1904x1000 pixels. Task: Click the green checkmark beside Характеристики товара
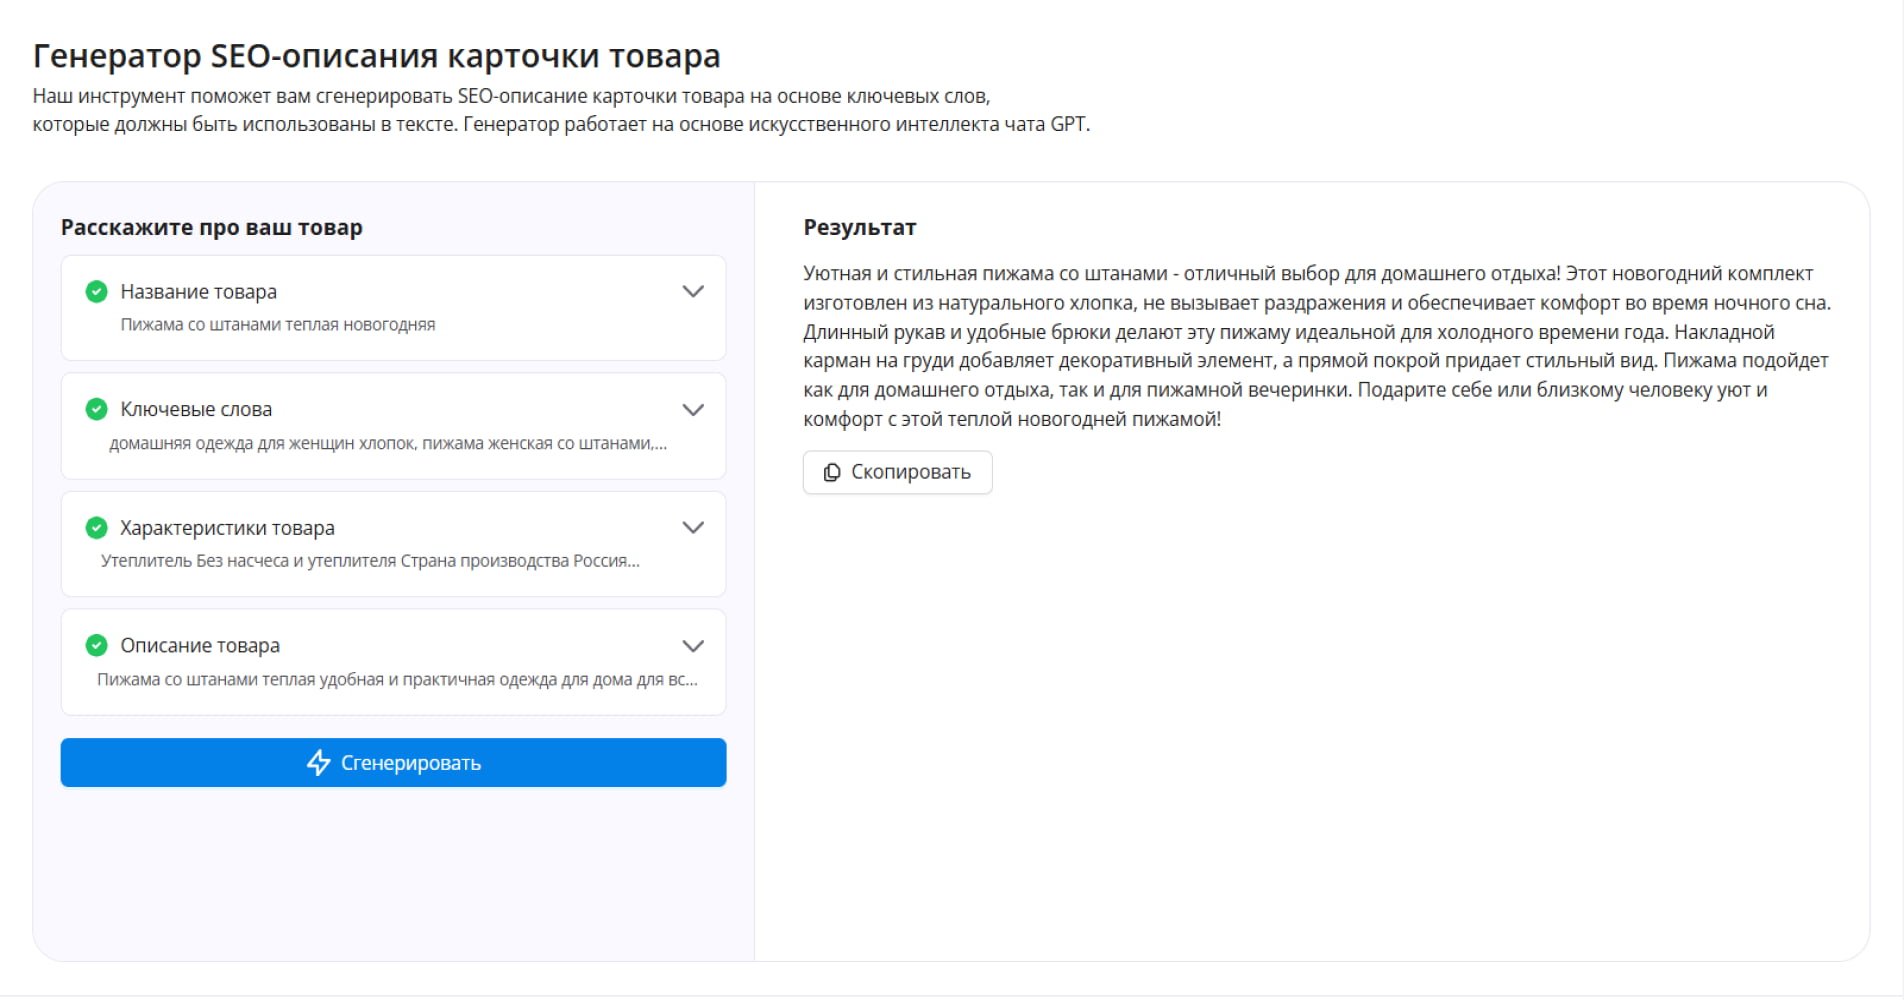tap(97, 528)
